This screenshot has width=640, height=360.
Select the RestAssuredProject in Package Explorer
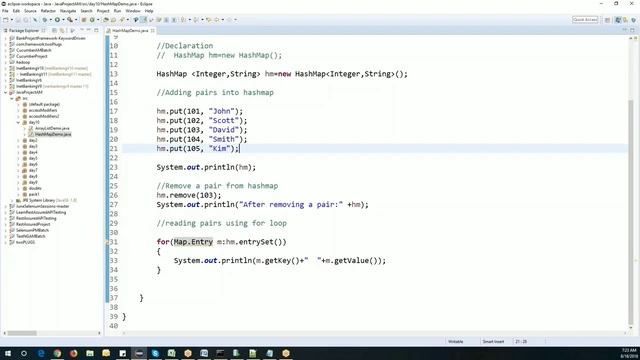pos(33,224)
